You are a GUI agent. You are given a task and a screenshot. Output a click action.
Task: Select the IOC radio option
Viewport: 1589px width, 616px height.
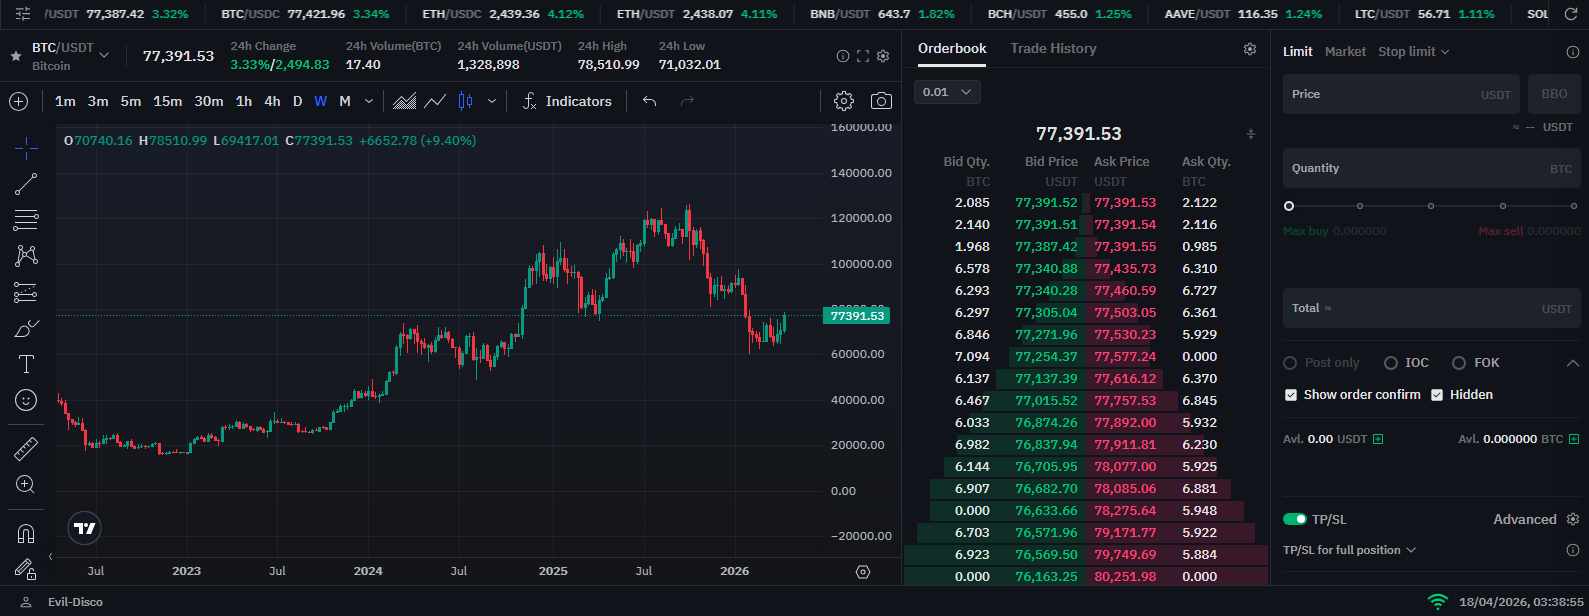tap(1391, 363)
